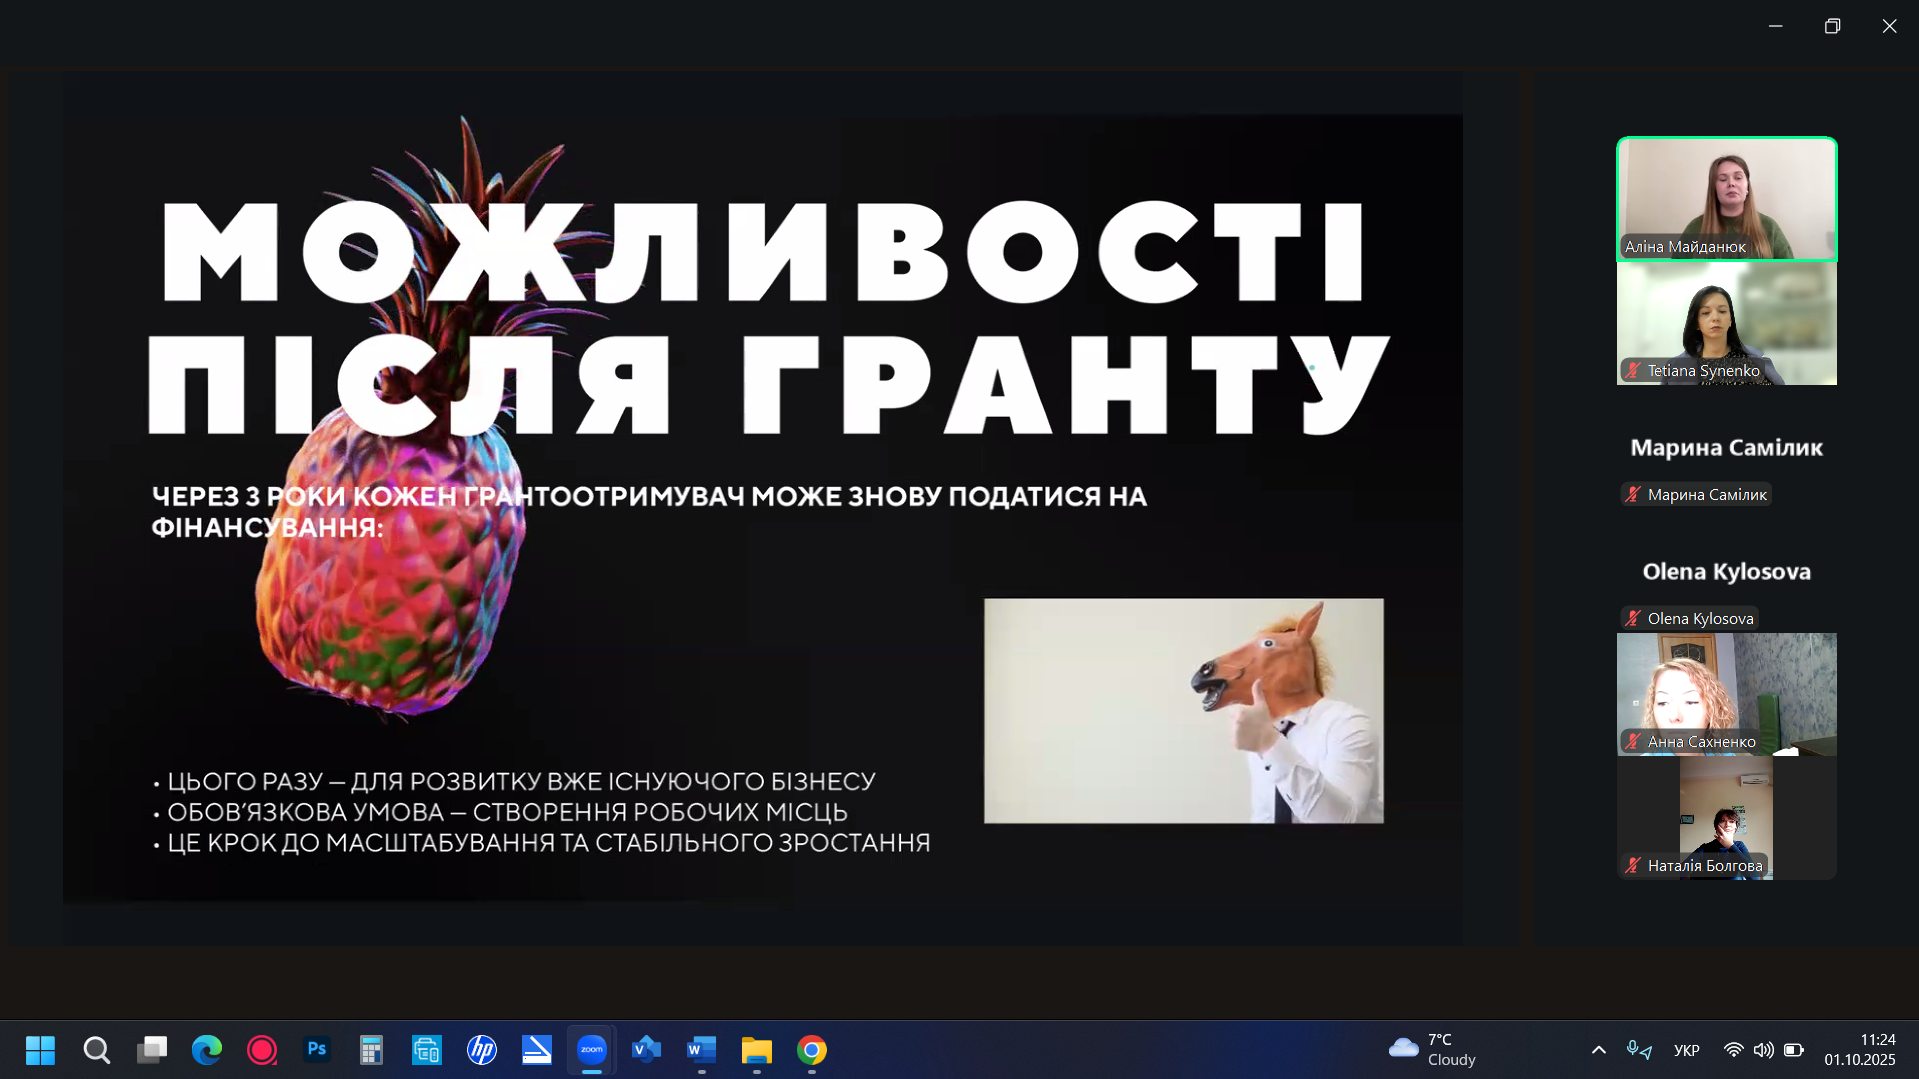Click the taskbar search magnifier
The image size is (1919, 1079).
pos(97,1050)
